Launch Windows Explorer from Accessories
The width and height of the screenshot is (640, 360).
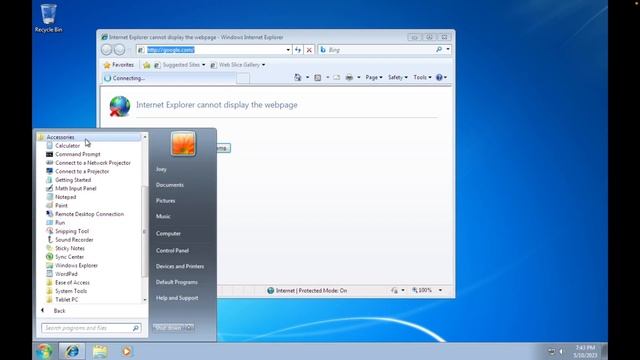76,266
